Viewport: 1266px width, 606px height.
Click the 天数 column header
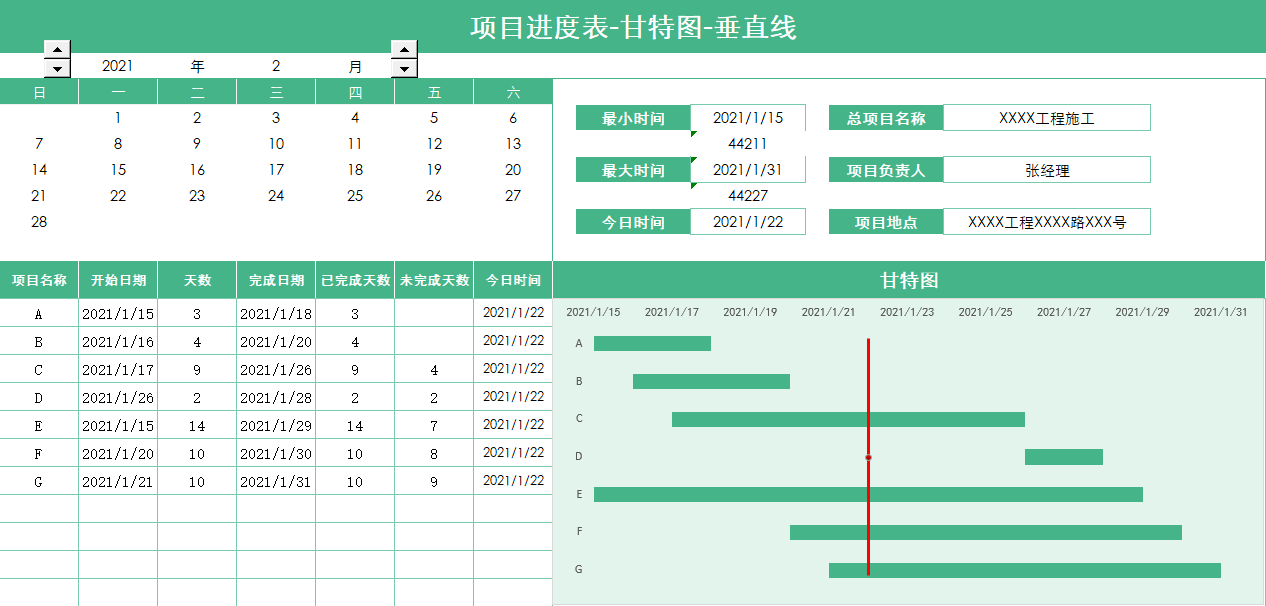197,280
